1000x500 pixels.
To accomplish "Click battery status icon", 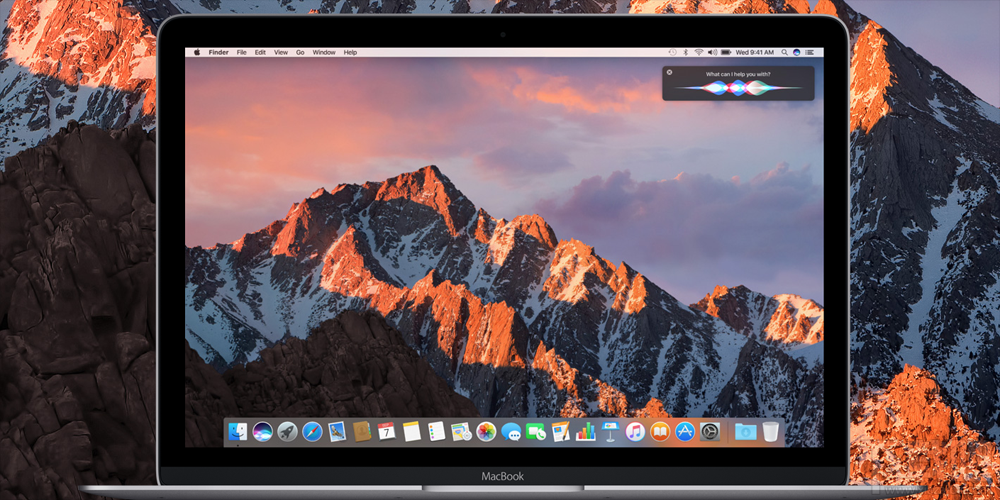I will coord(726,52).
